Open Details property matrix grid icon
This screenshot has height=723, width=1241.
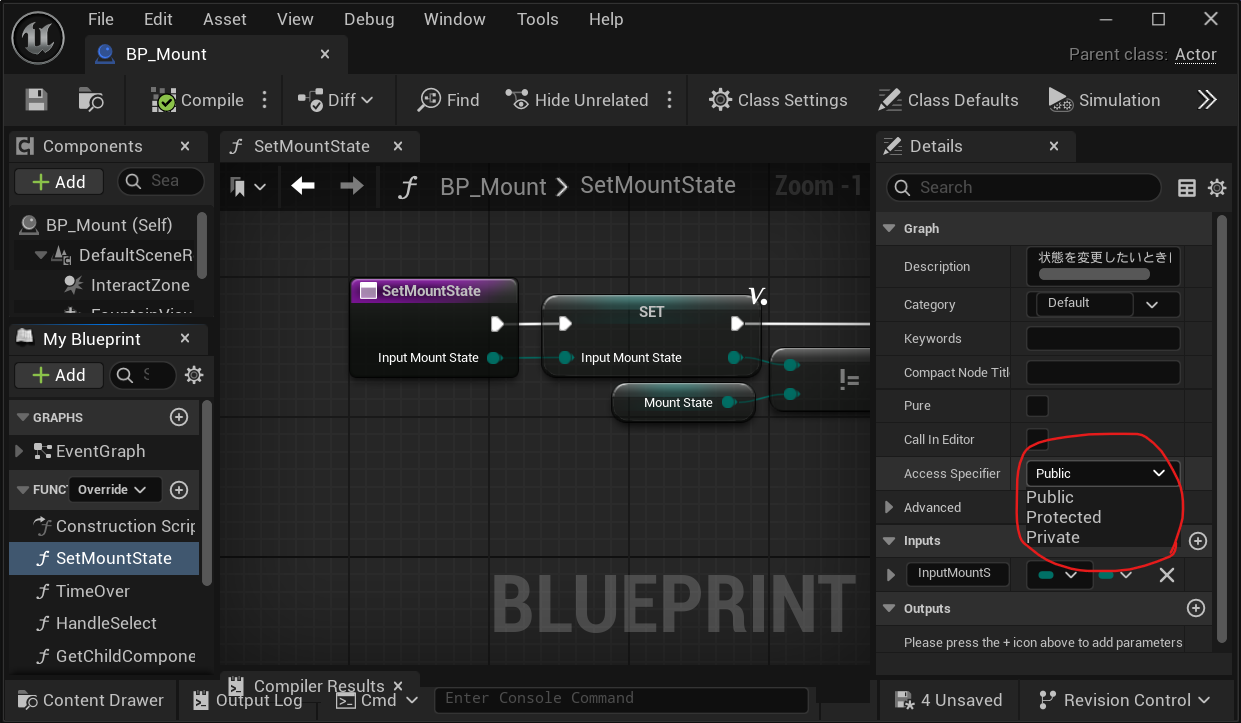(x=1187, y=188)
